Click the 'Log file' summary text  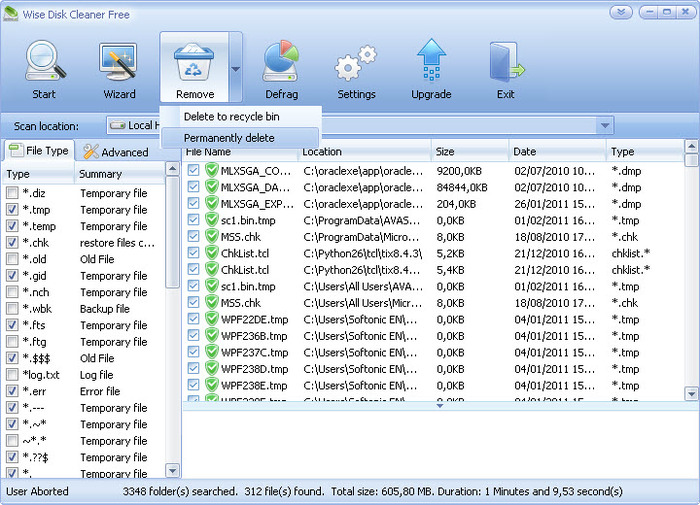point(96,375)
